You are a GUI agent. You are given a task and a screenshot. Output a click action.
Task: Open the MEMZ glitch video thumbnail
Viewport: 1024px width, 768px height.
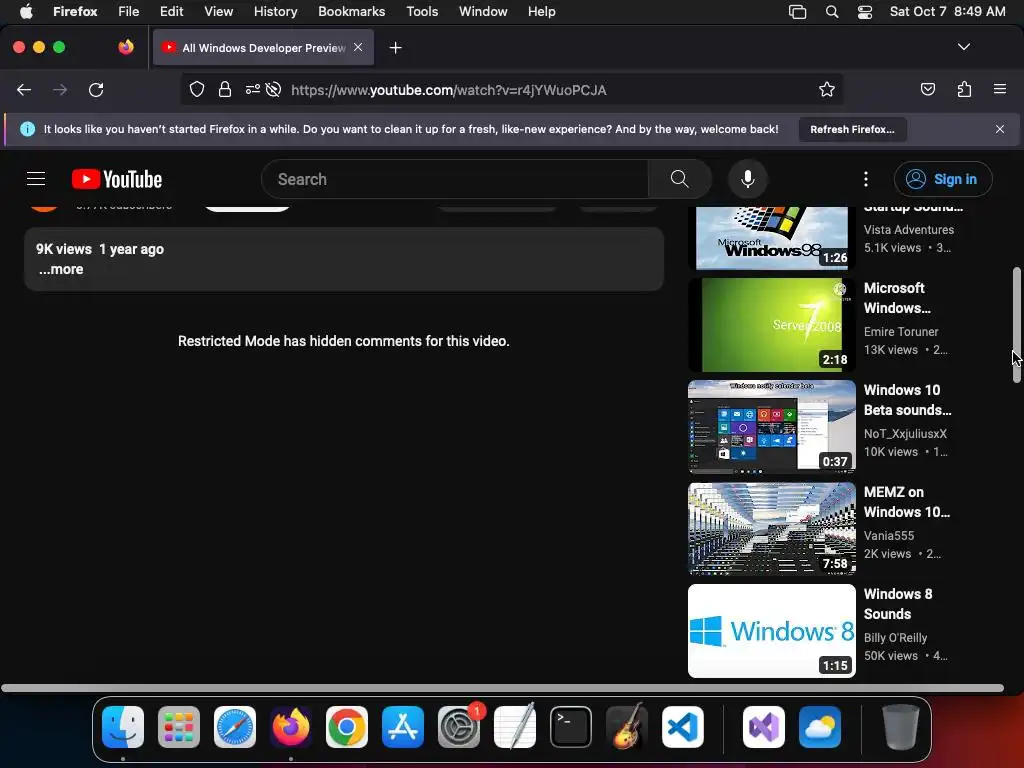point(771,529)
